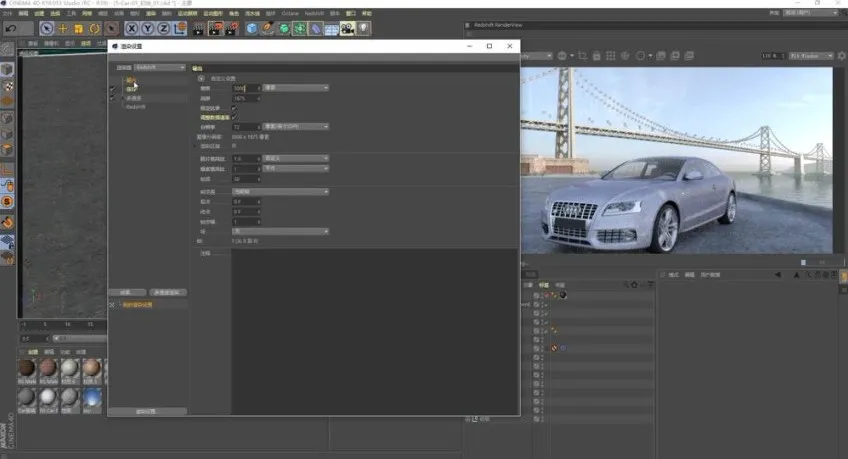Image resolution: width=848 pixels, height=459 pixels.
Task: Open the width unit dropdown in Output settings
Action: 296,88
